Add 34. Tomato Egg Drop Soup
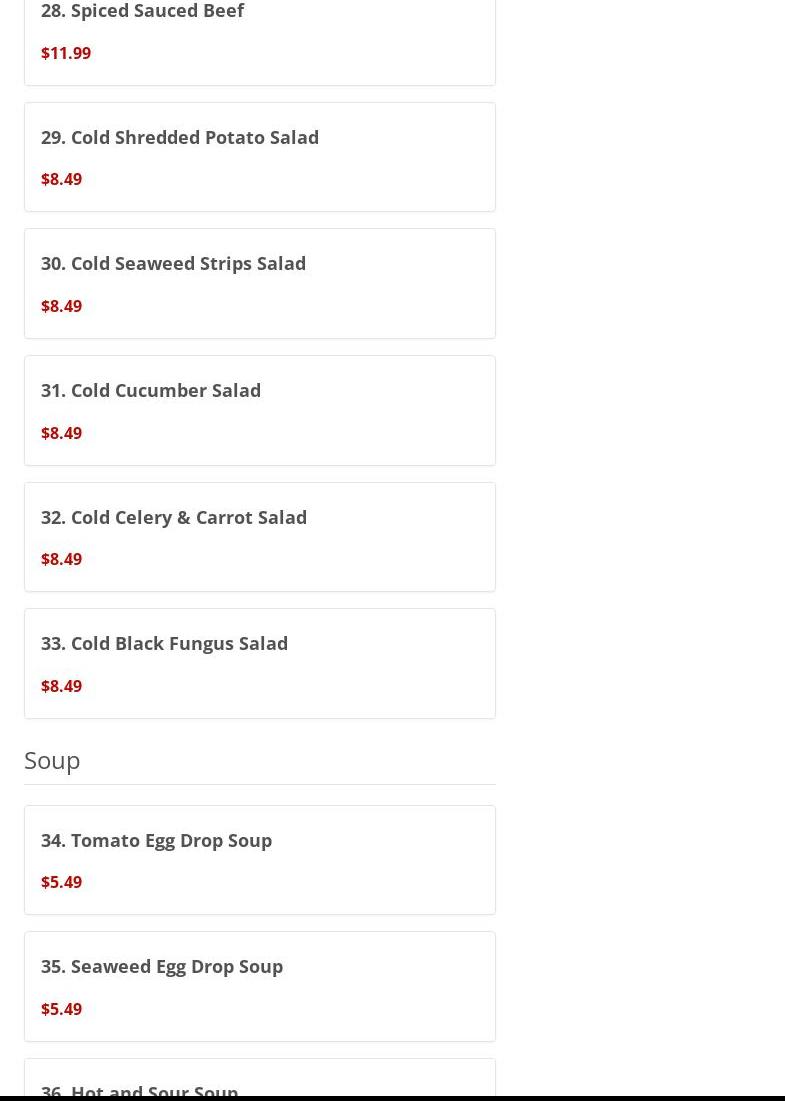Screen dimensions: 785x1101 pos(156,840)
